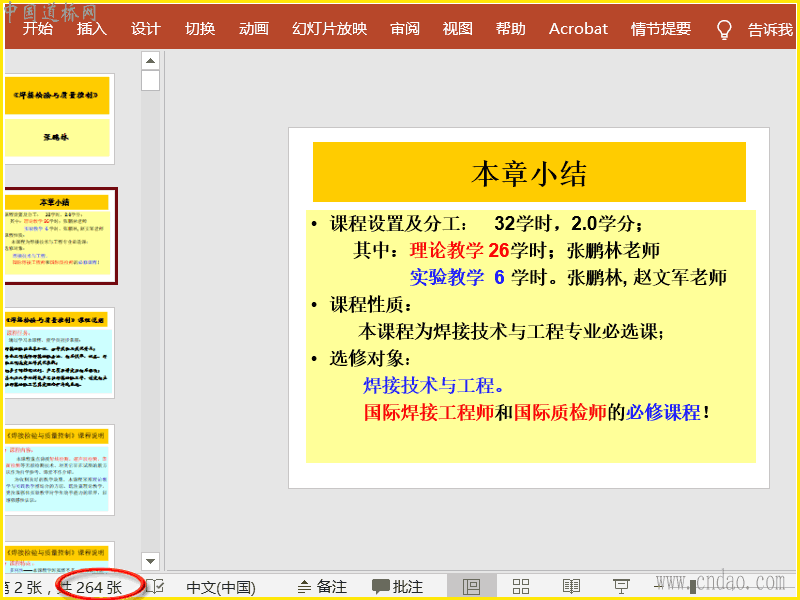Screen dimensions: 800x600
Task: Open the Acrobat ribbon tab
Action: coord(578,29)
